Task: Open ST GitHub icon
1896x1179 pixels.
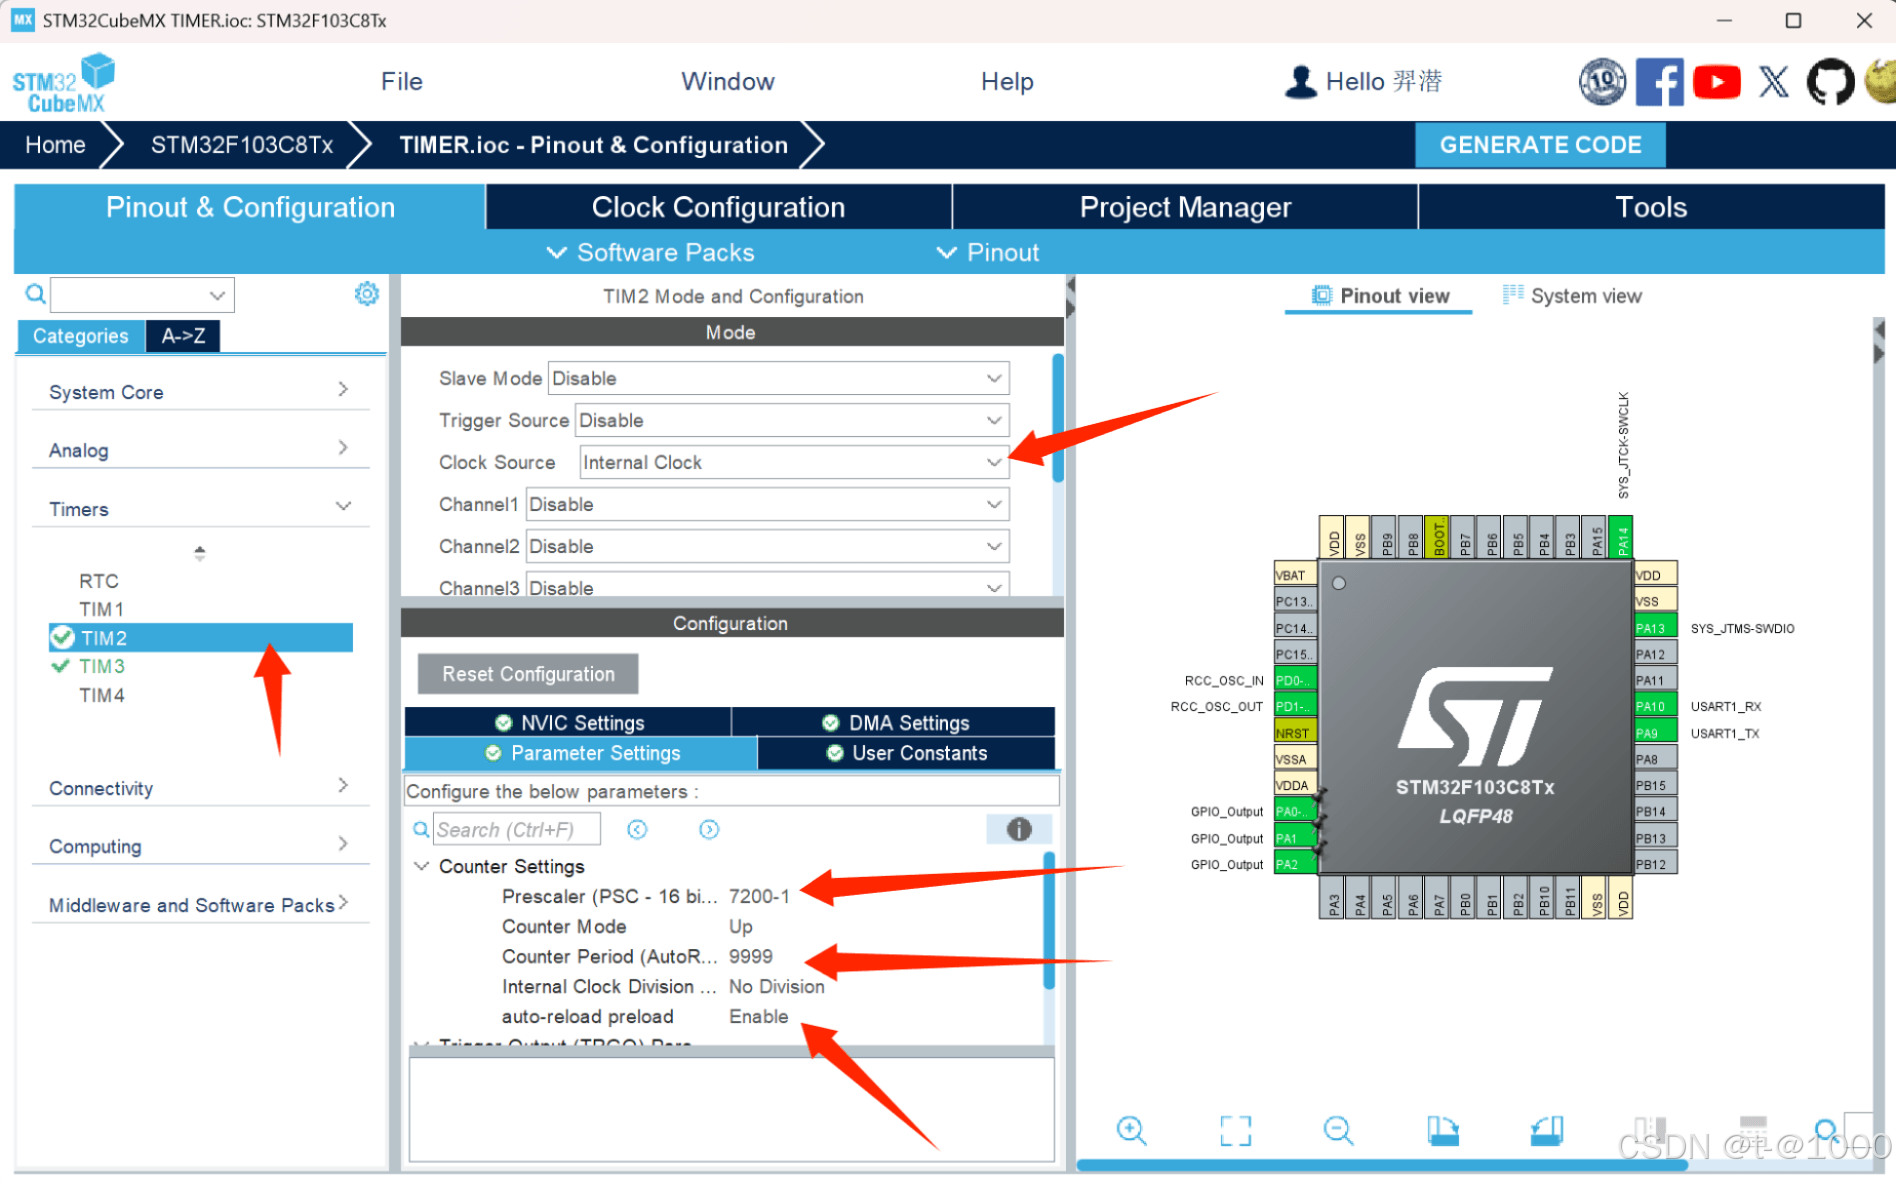Action: click(1830, 82)
